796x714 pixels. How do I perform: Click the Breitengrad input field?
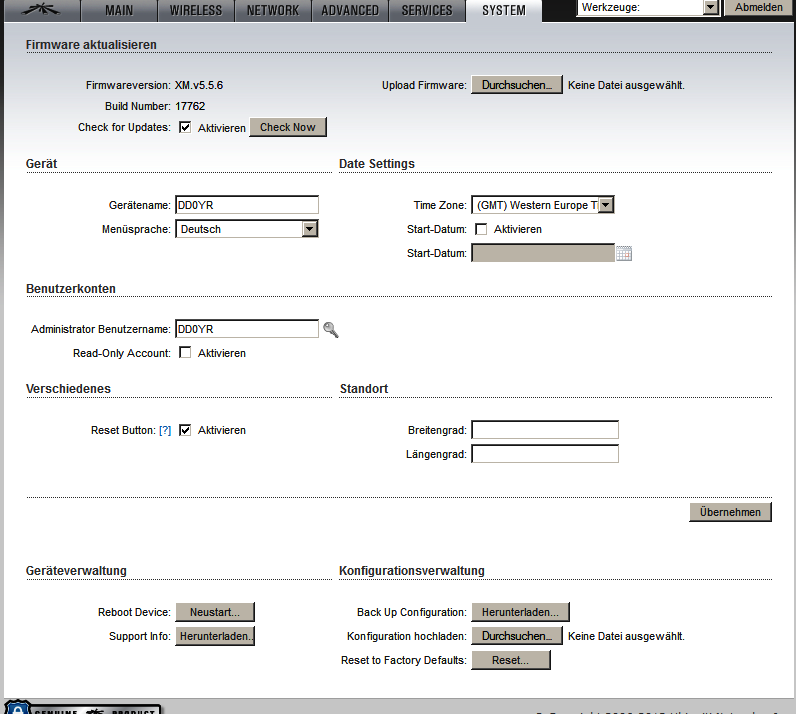pos(545,430)
